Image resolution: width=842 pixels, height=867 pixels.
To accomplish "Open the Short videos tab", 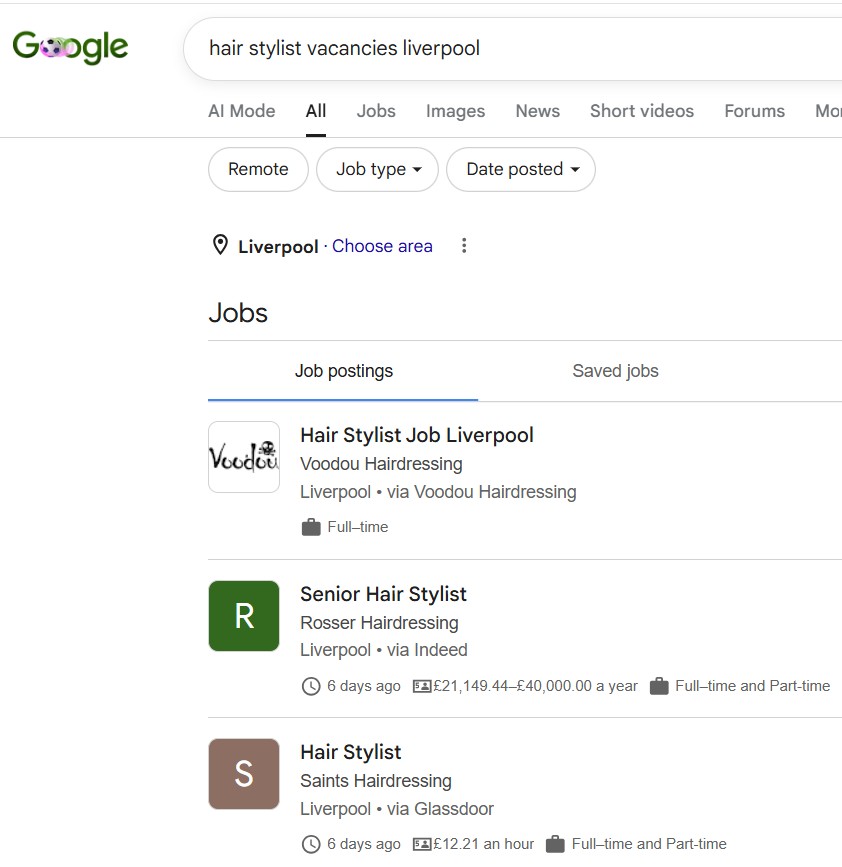I will [x=641, y=111].
